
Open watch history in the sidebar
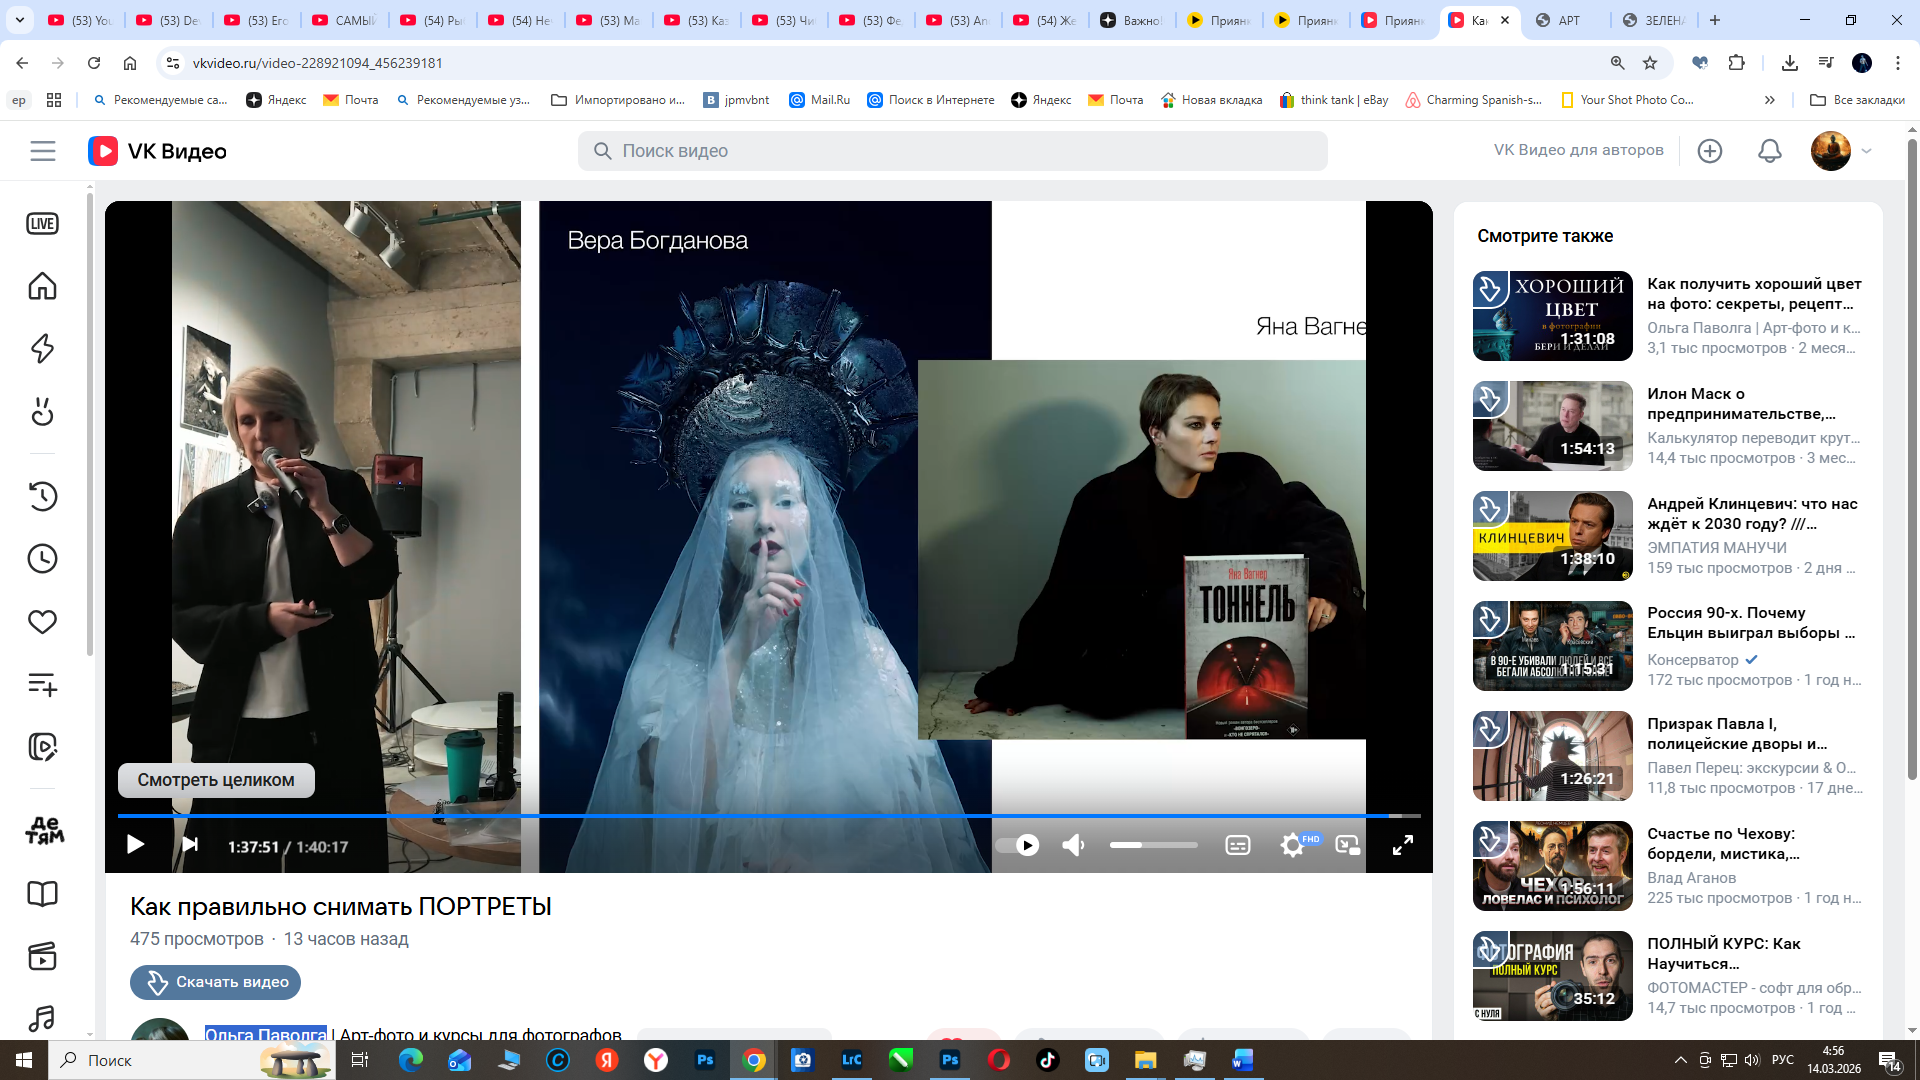[x=42, y=496]
